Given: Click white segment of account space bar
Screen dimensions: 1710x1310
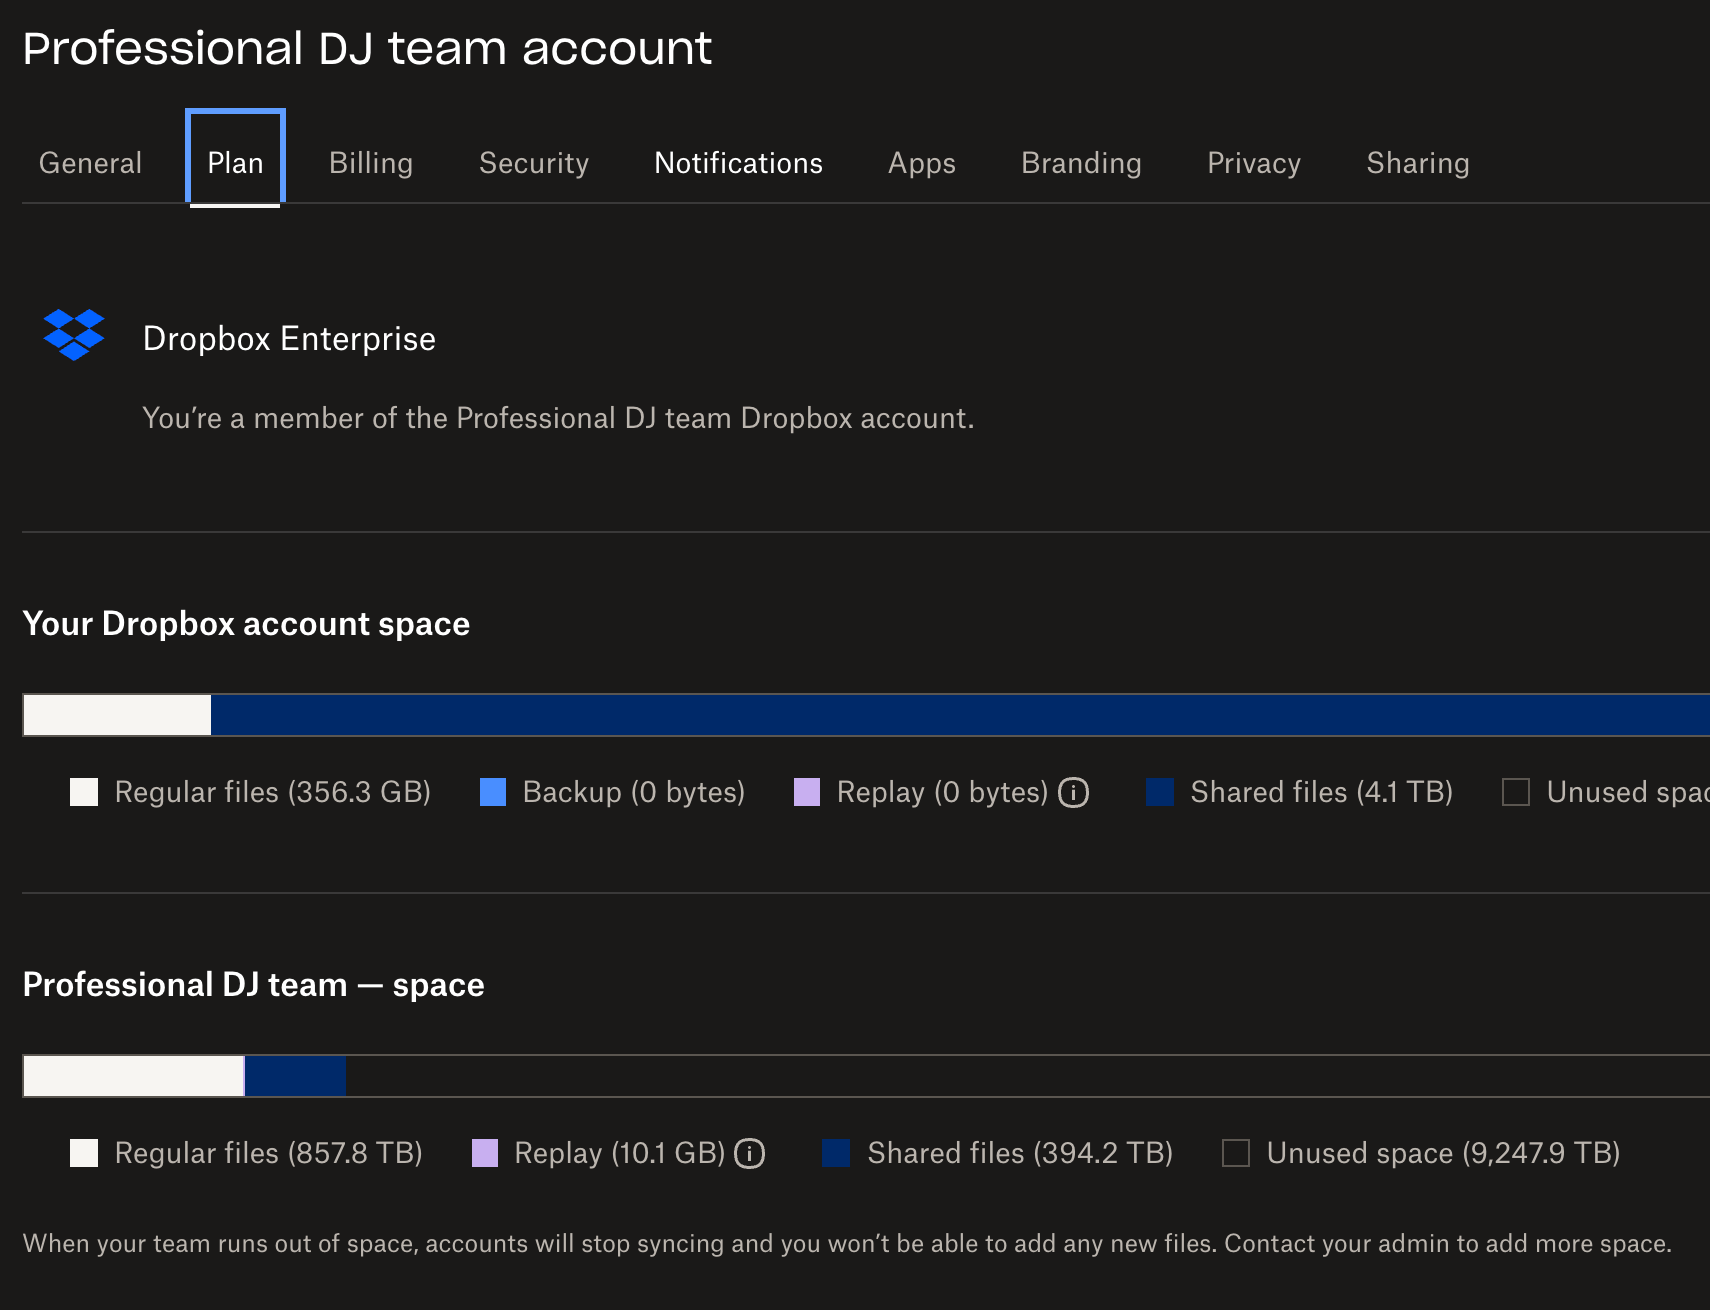Looking at the screenshot, I should 117,715.
